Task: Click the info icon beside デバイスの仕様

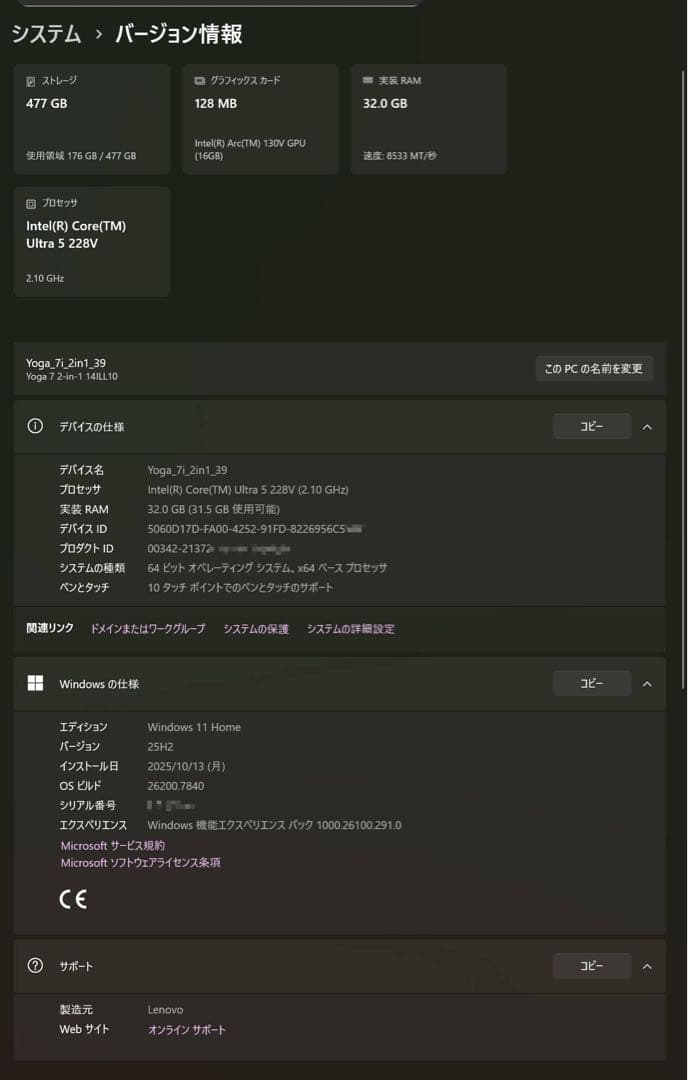Action: 35,425
